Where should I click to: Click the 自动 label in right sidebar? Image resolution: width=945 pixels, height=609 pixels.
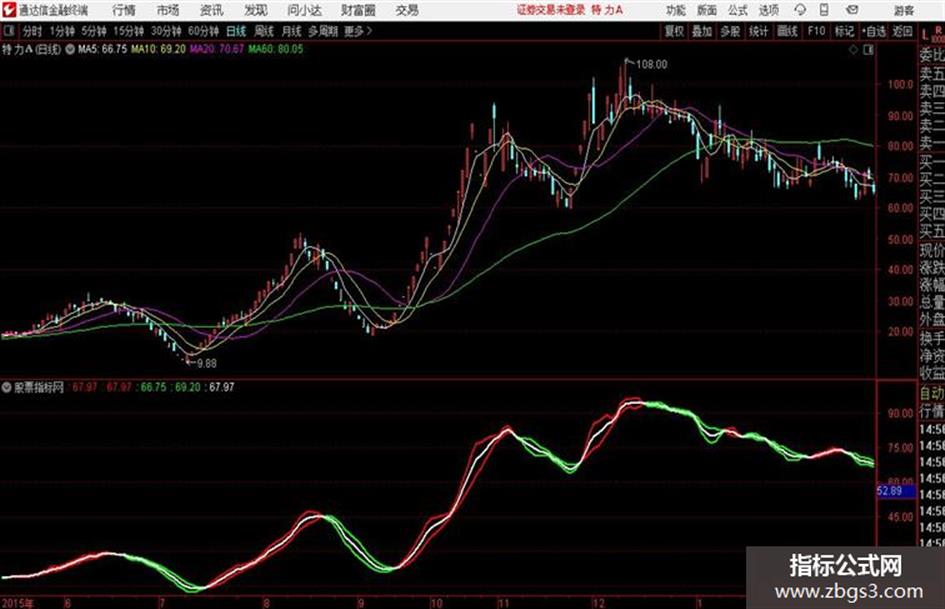[932, 394]
